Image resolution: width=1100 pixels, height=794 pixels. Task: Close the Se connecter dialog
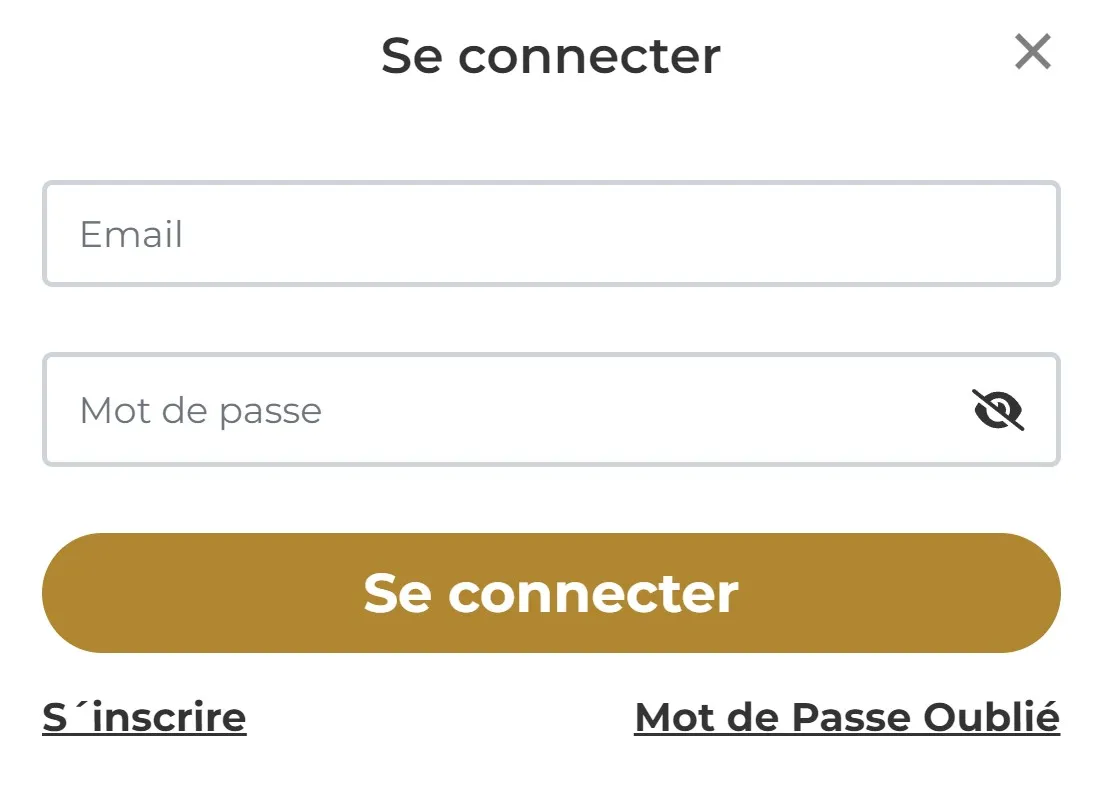(x=1032, y=52)
